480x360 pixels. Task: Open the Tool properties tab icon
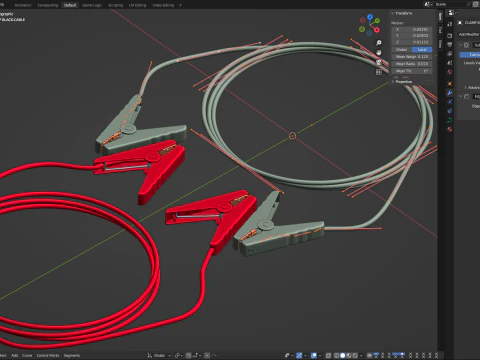pyautogui.click(x=450, y=24)
